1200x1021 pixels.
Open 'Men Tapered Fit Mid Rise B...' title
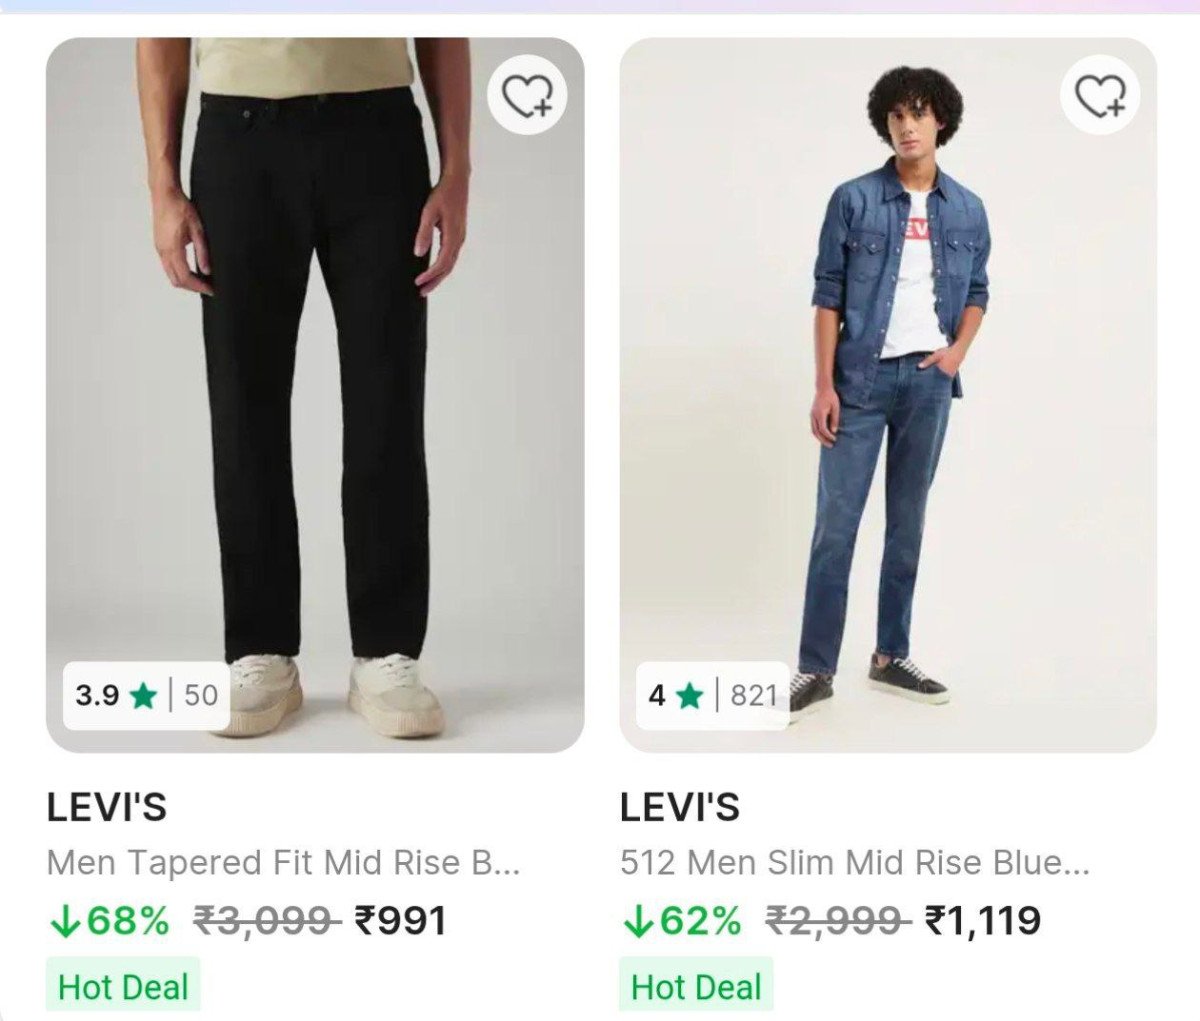[x=283, y=863]
